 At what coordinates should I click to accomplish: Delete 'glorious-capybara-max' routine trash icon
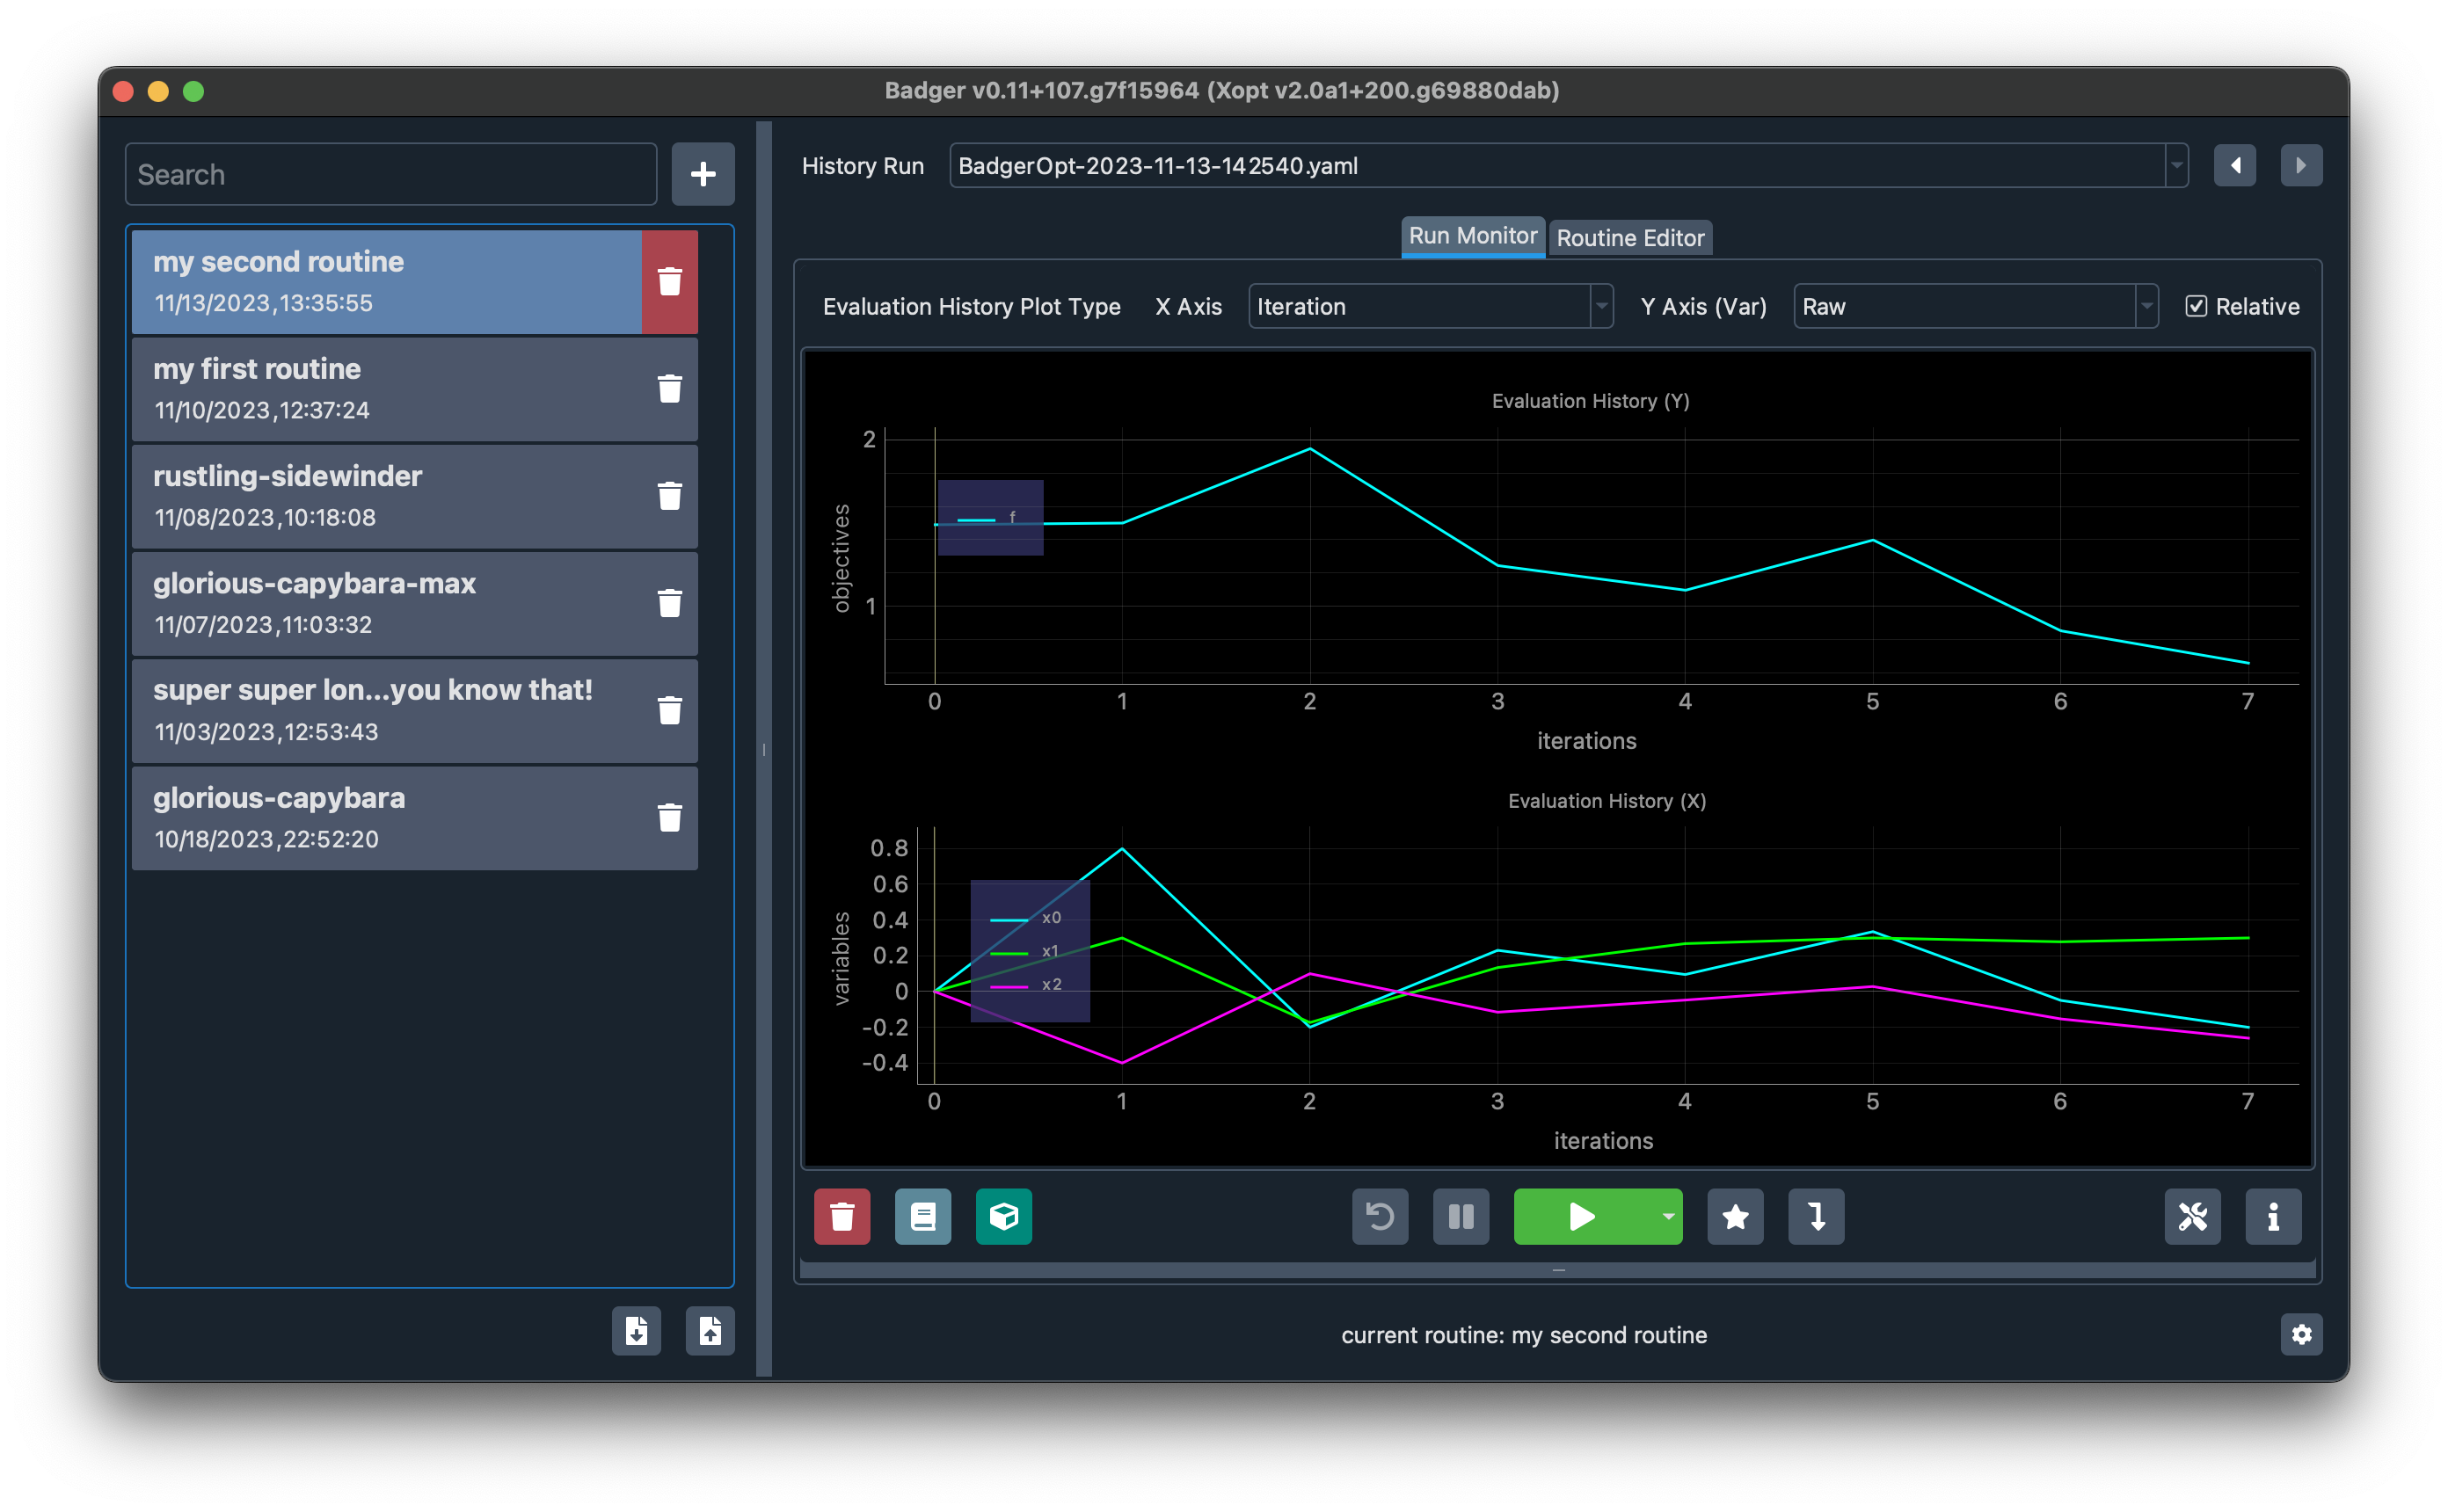[669, 603]
